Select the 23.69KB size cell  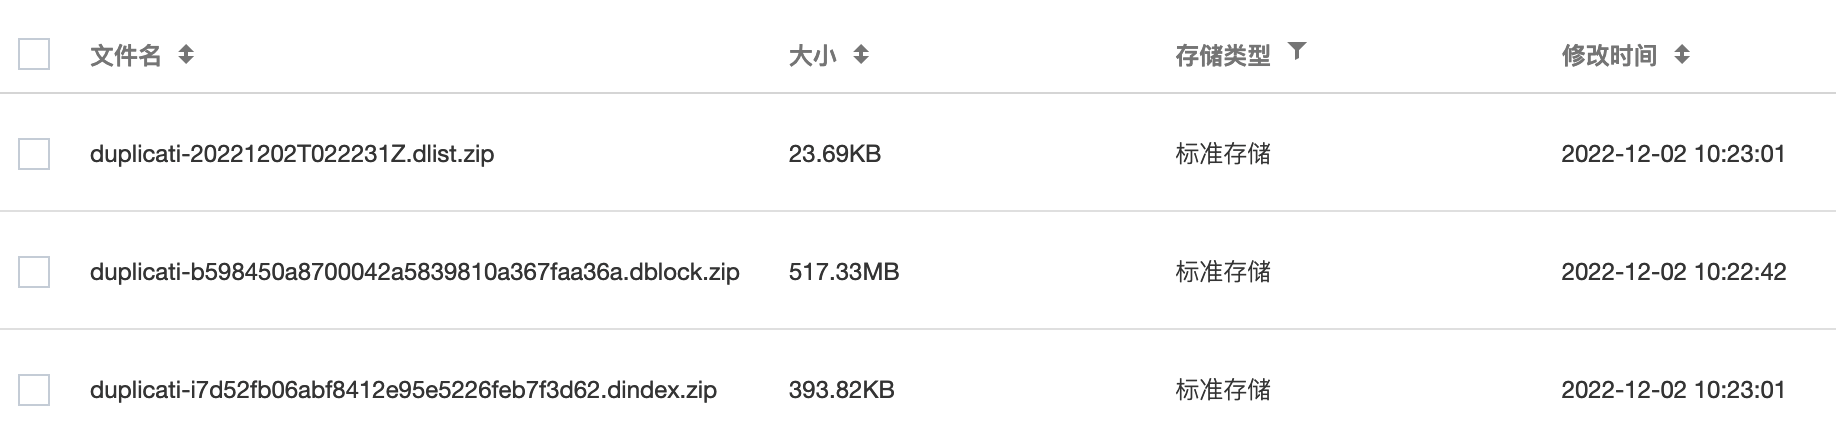pos(835,154)
